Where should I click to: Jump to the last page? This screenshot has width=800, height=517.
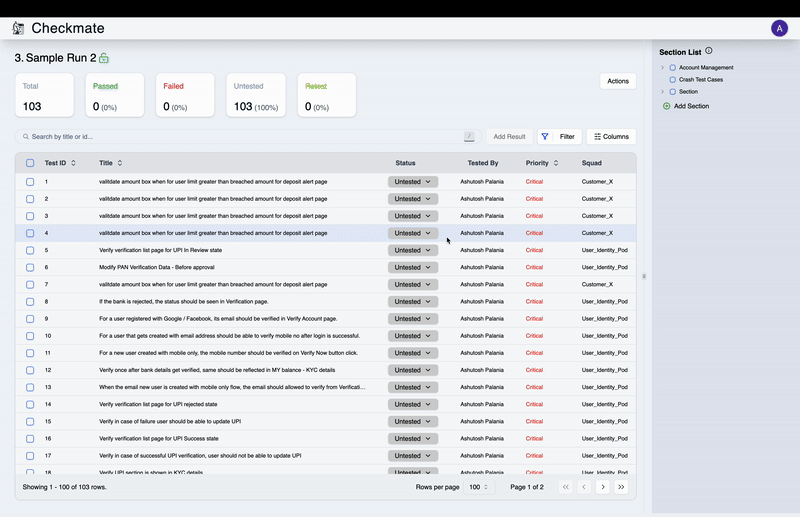click(x=622, y=487)
